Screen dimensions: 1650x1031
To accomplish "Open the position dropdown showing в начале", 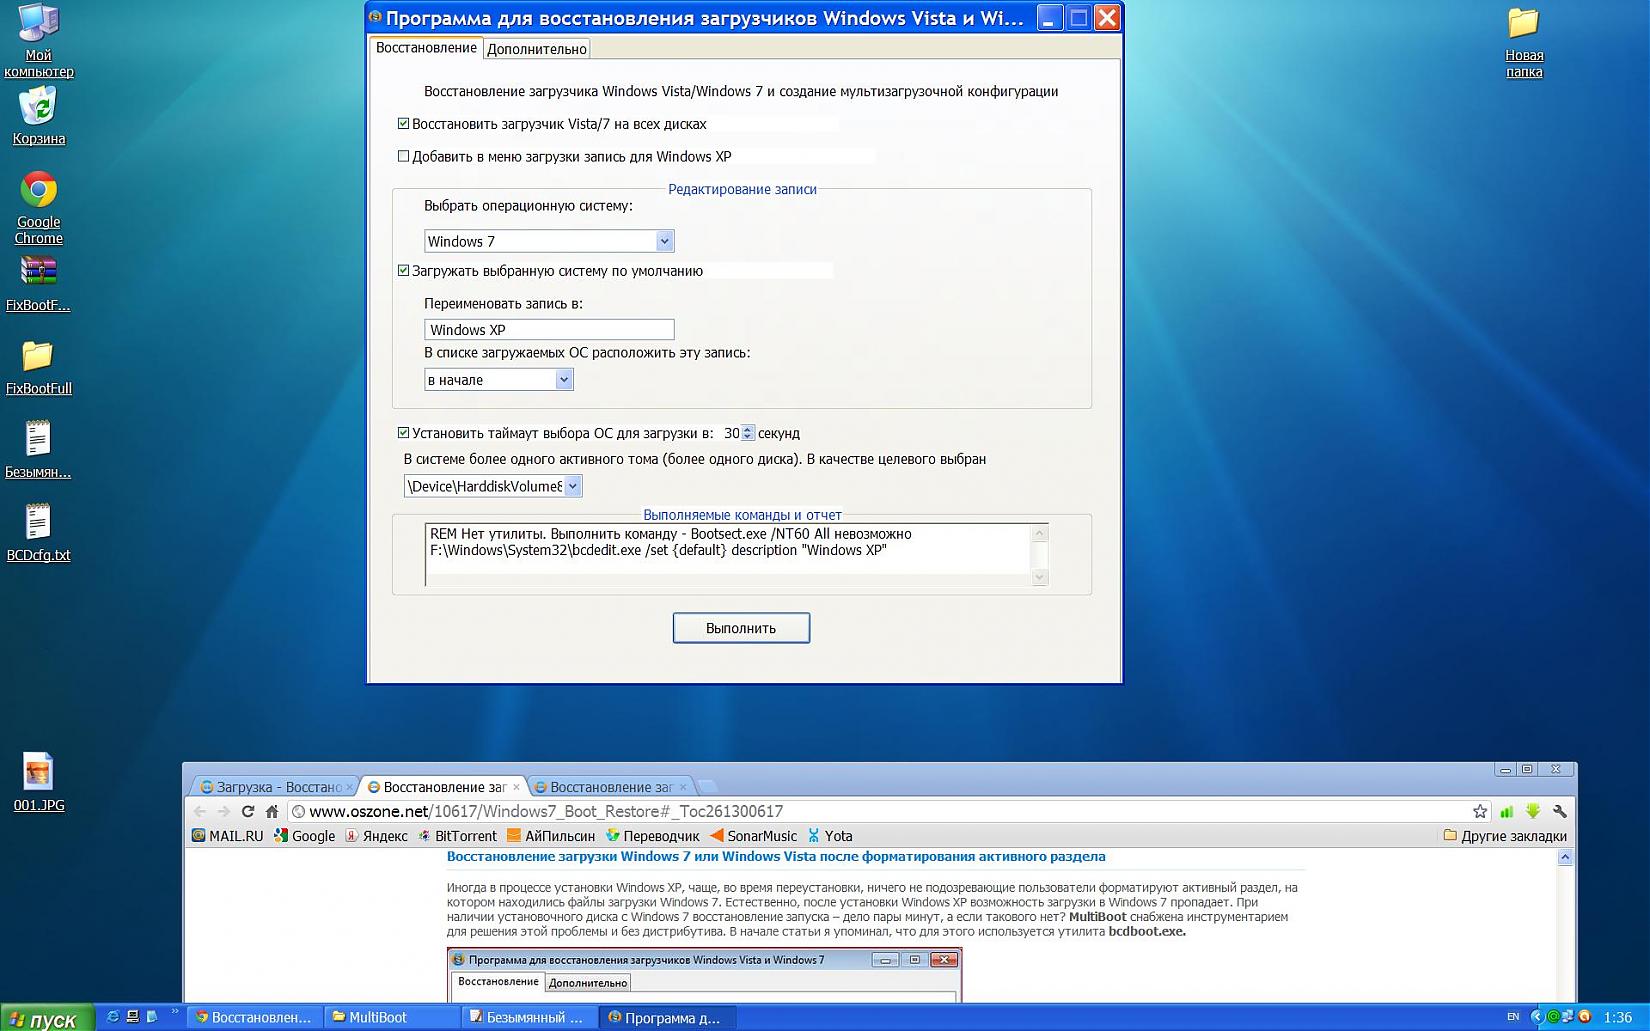I will point(499,379).
